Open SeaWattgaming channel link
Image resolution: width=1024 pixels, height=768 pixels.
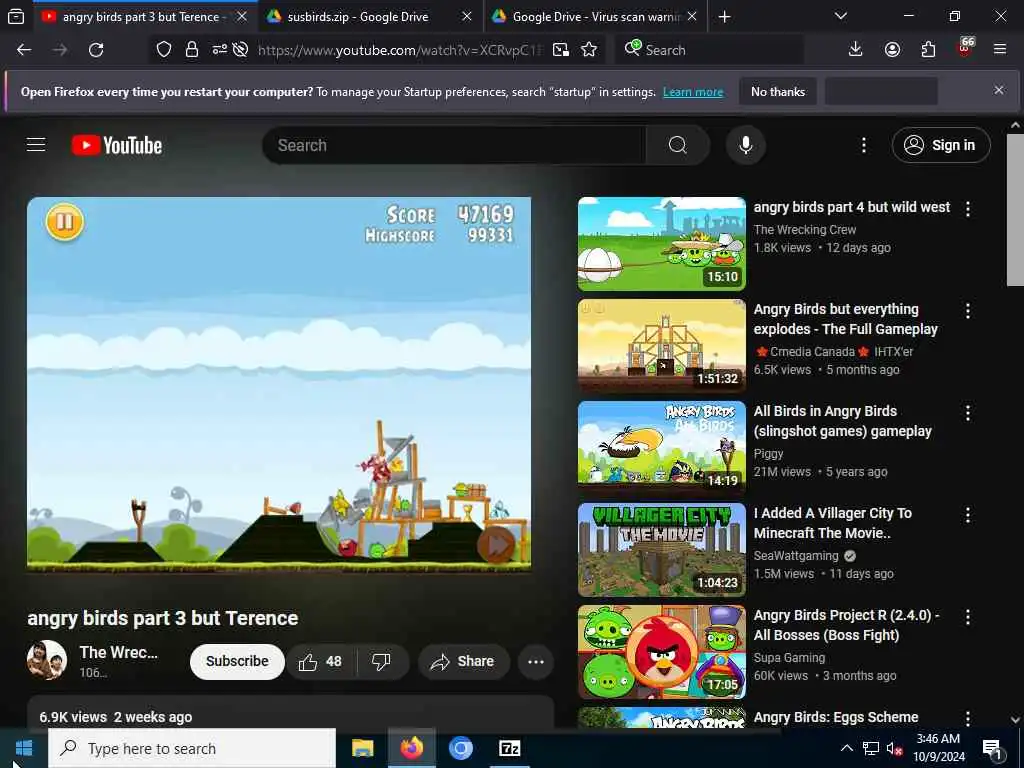click(795, 556)
